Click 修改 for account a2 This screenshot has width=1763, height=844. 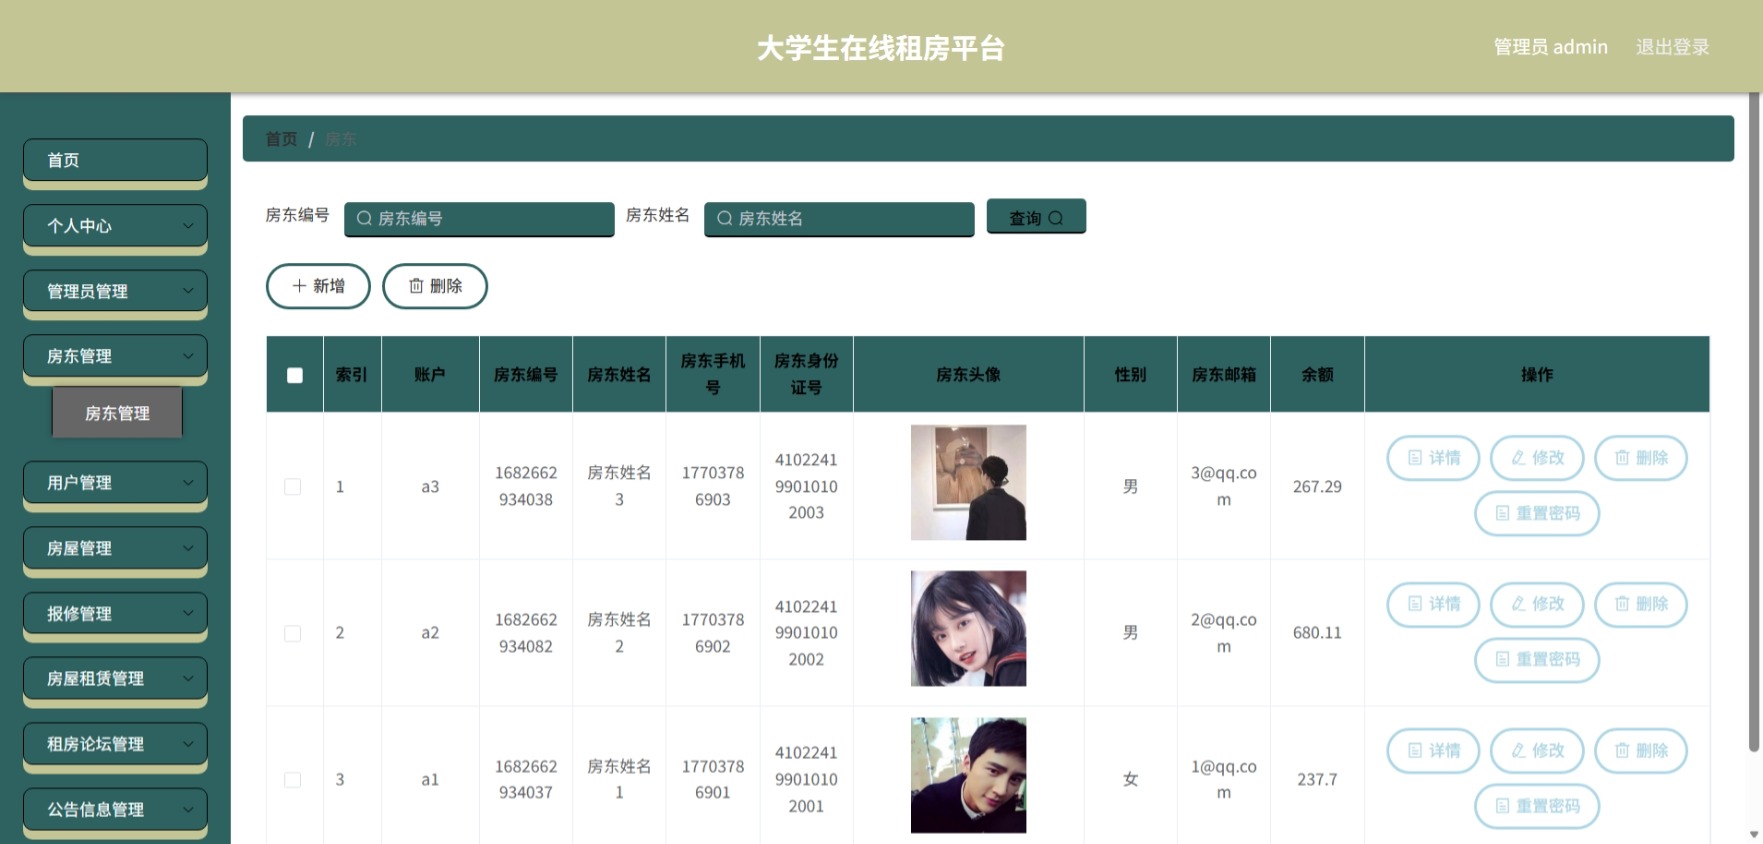(x=1537, y=604)
